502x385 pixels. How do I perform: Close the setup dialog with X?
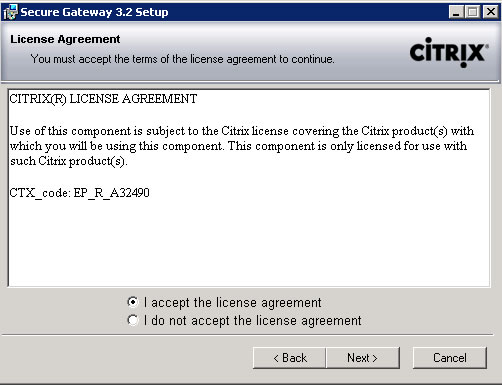tap(491, 12)
